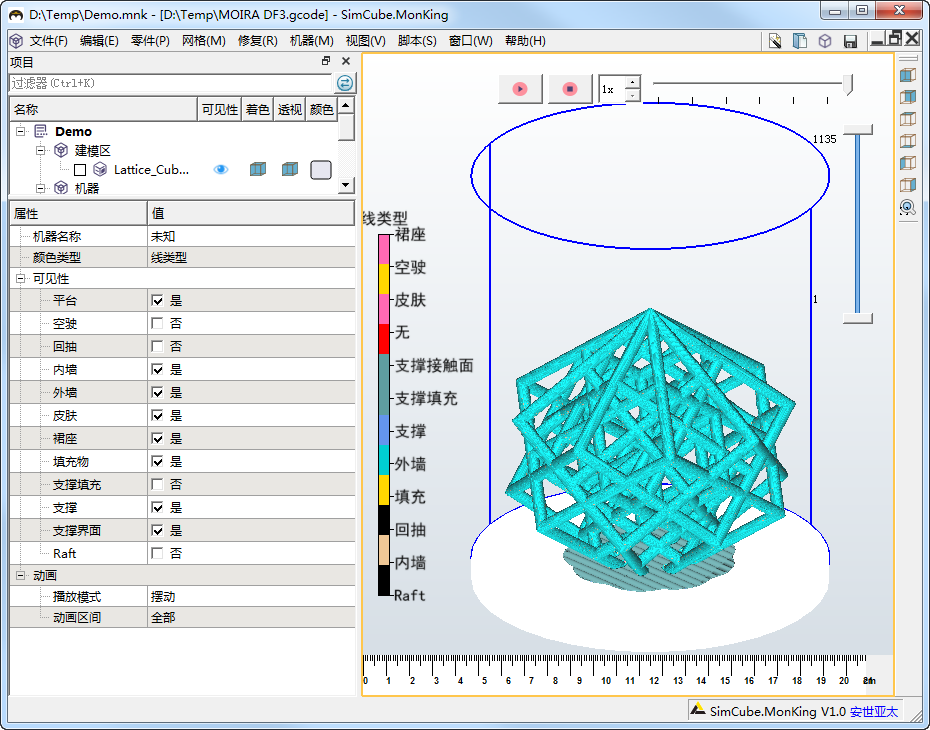Click the 着色 column header

click(257, 110)
